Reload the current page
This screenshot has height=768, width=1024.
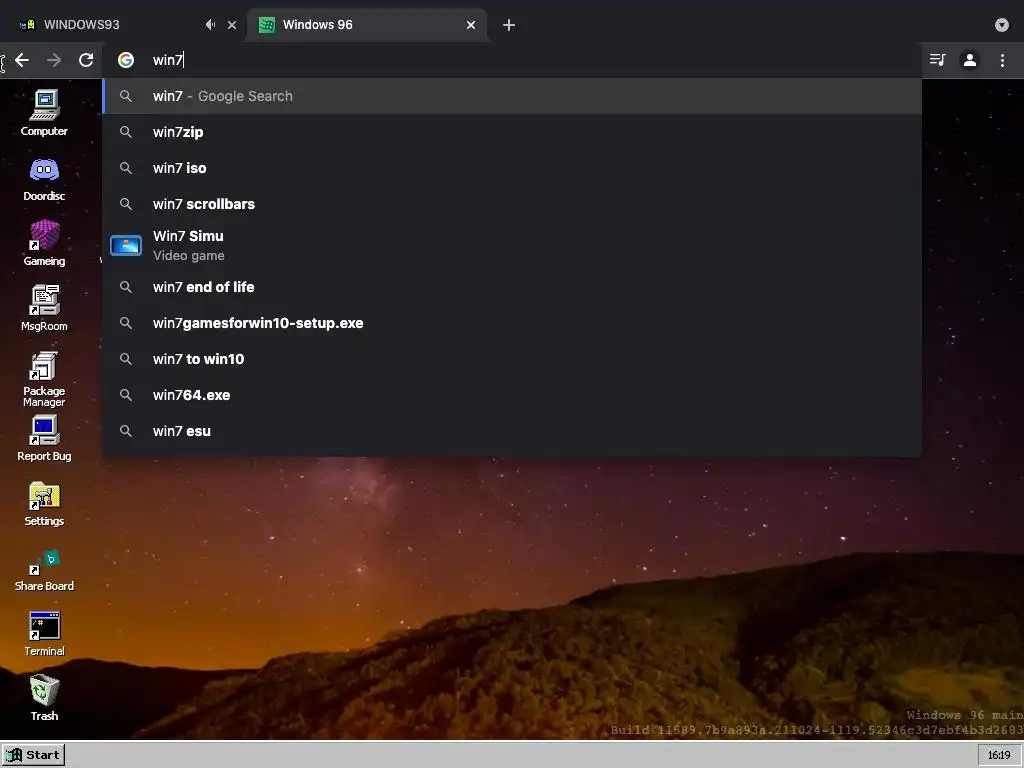tap(86, 60)
